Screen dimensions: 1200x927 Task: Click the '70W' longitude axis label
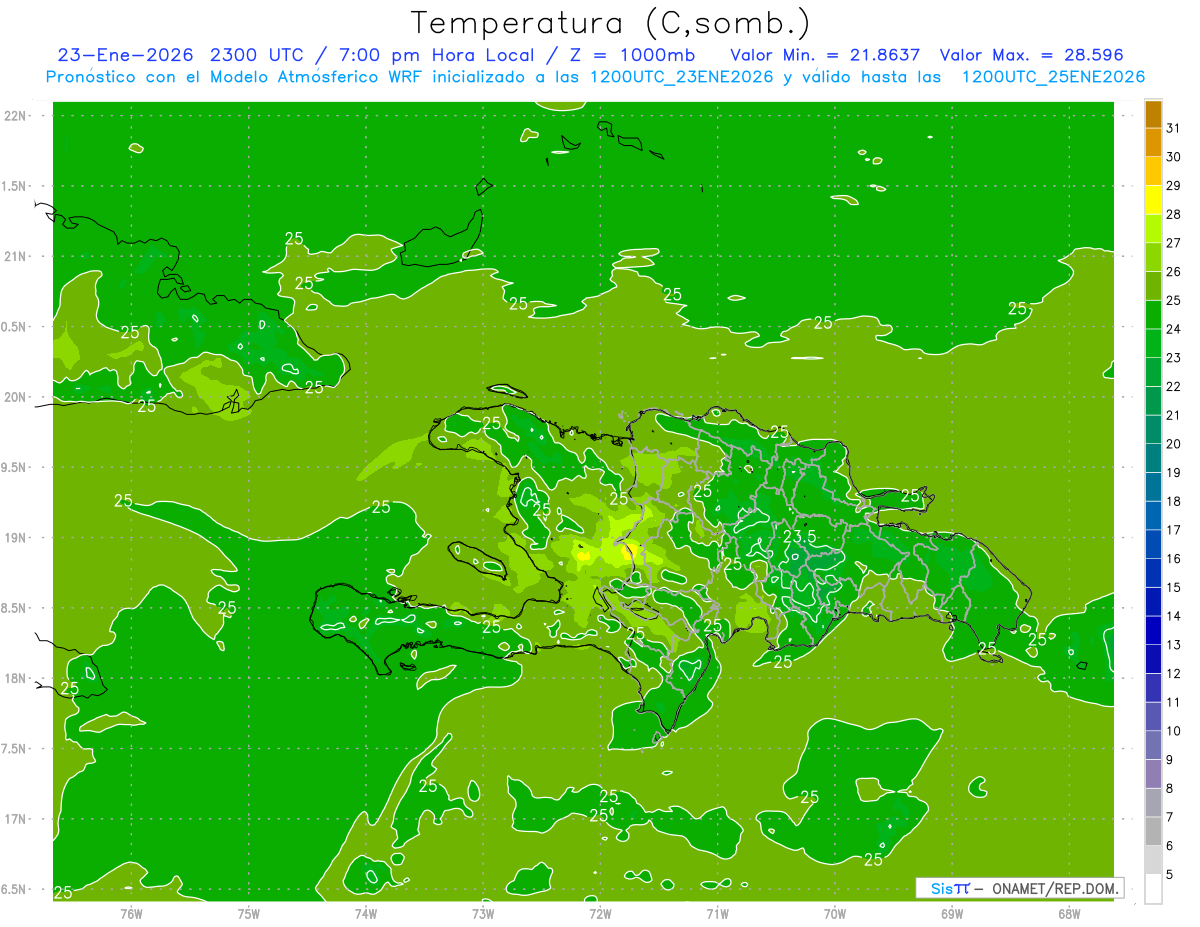(x=835, y=913)
